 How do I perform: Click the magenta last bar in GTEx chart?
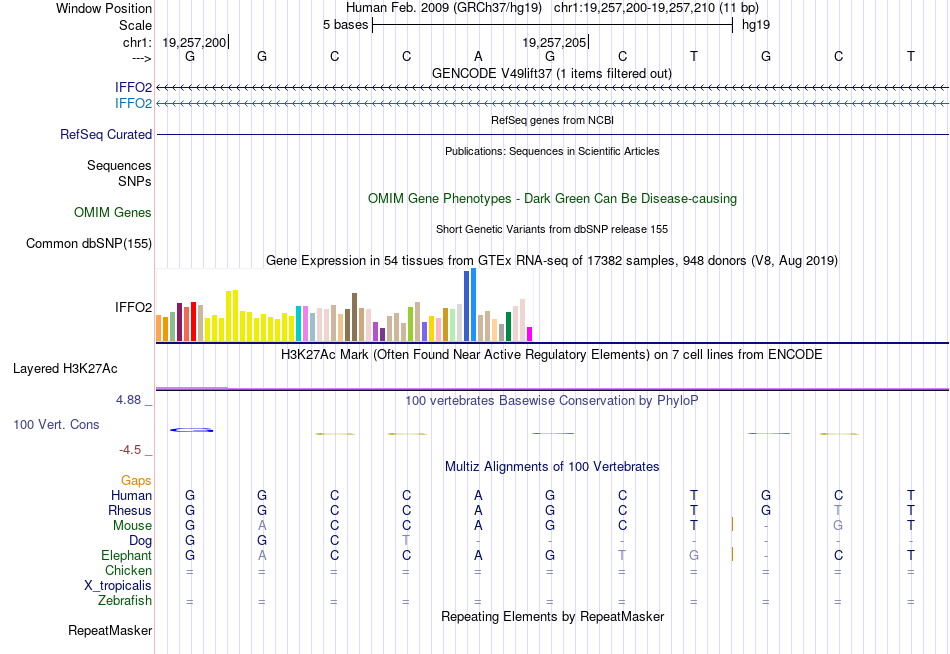(x=530, y=334)
